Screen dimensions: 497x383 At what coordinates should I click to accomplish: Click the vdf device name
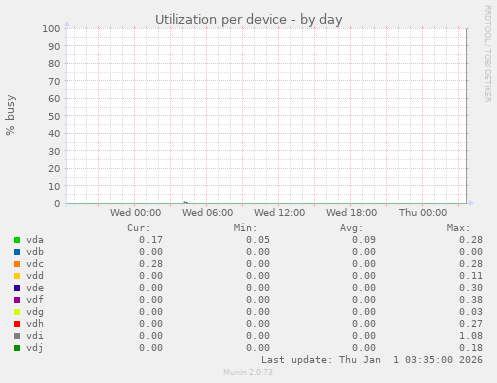point(35,300)
